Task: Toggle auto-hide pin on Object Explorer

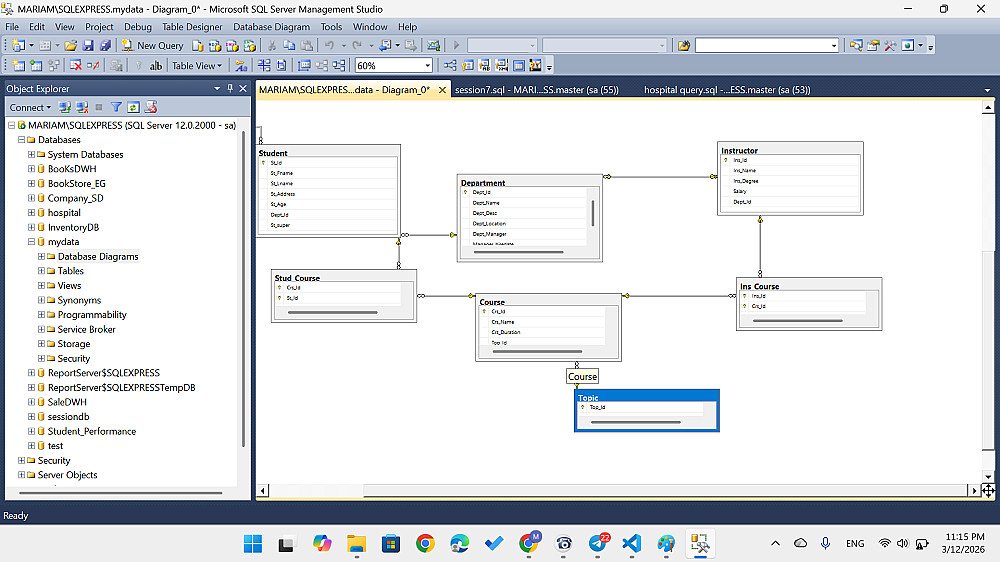Action: tap(230, 88)
